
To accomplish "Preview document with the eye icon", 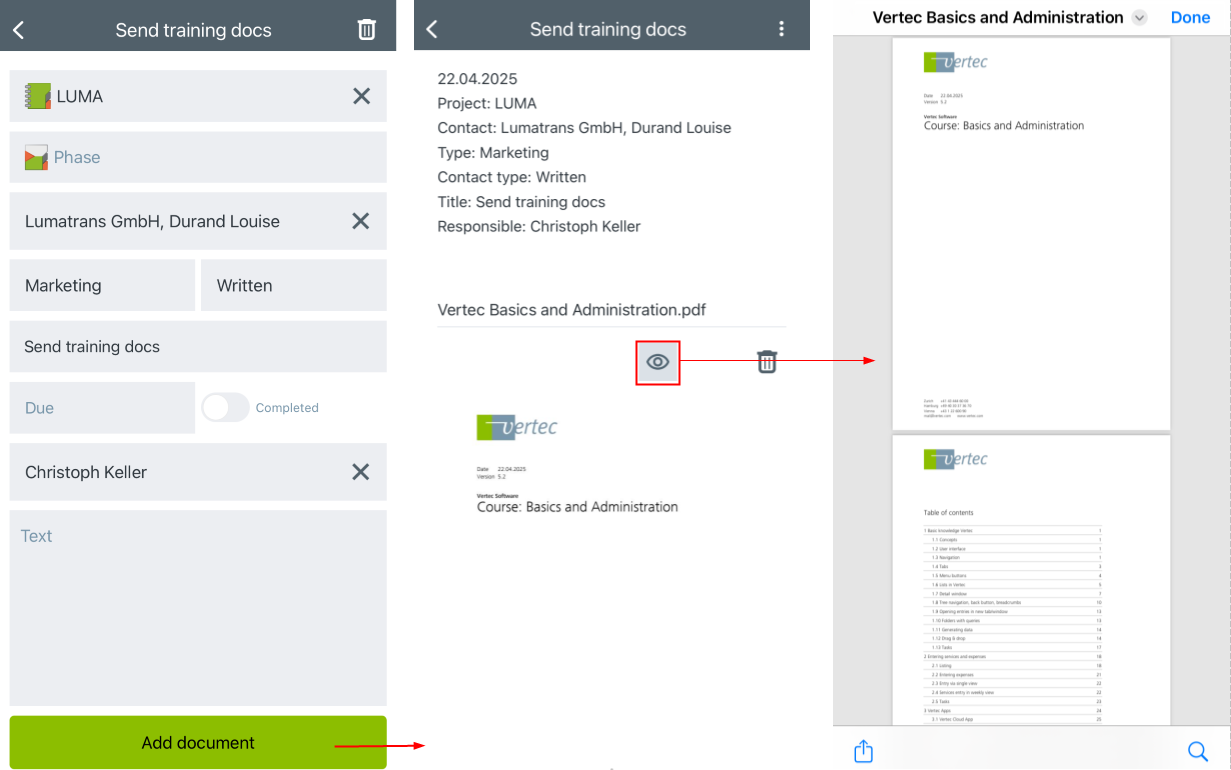I will [658, 362].
